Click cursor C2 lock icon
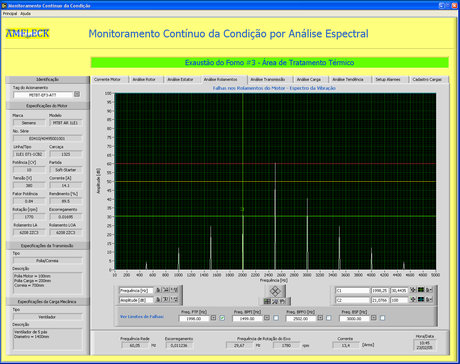Image resolution: width=460 pixels, height=364 pixels. click(429, 299)
